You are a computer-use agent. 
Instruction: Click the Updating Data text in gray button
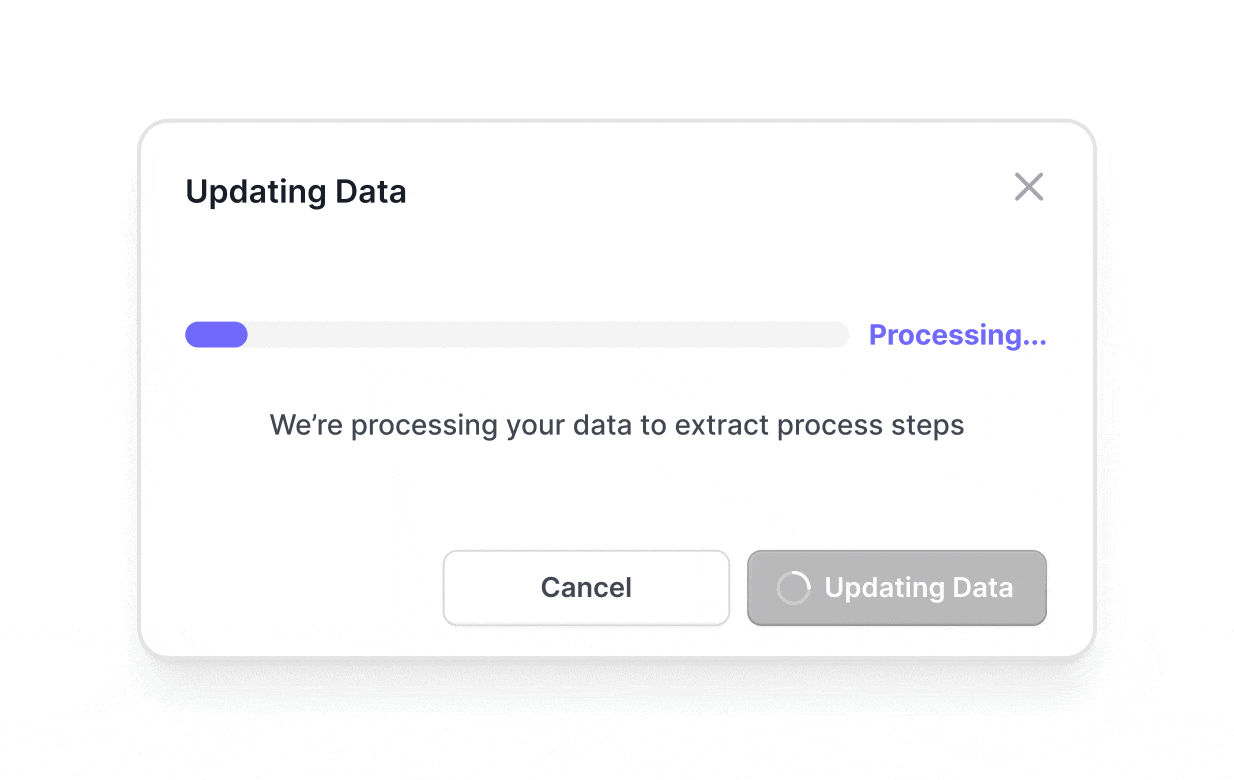point(918,588)
